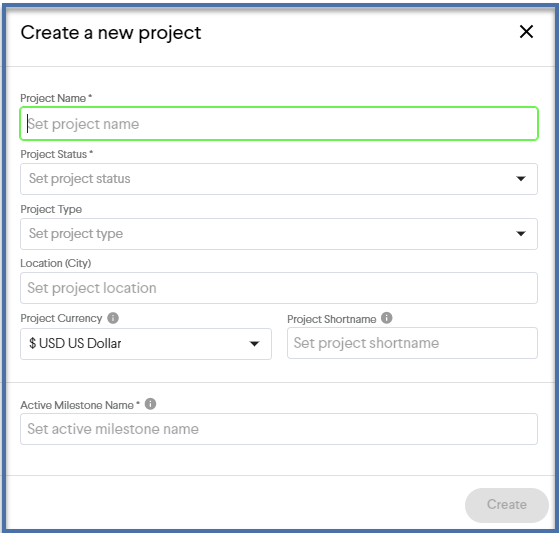Image resolution: width=559 pixels, height=533 pixels.
Task: Open the Set project status combo box
Action: 279,179
